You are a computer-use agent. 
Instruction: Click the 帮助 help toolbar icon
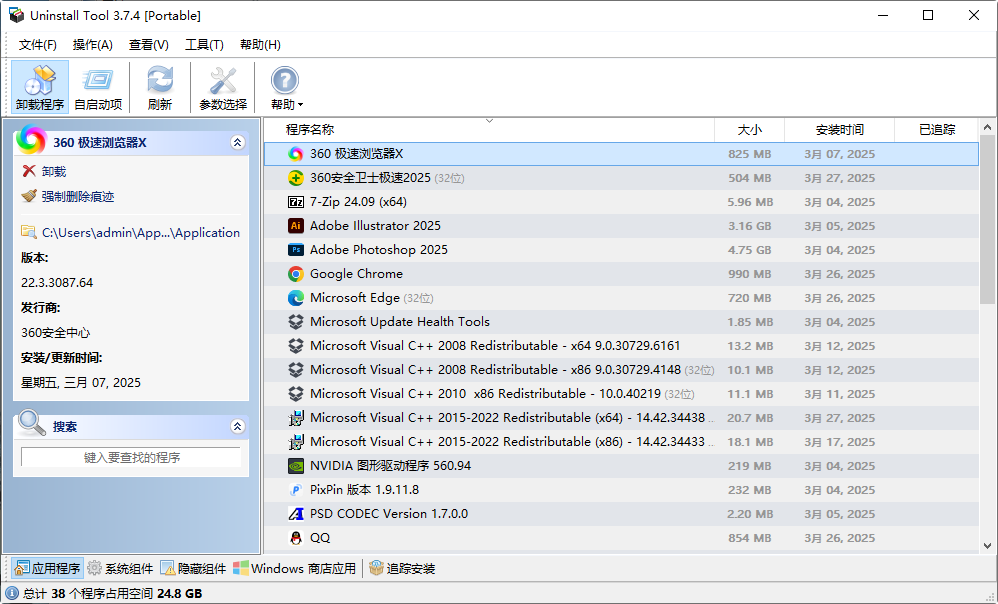pos(285,81)
